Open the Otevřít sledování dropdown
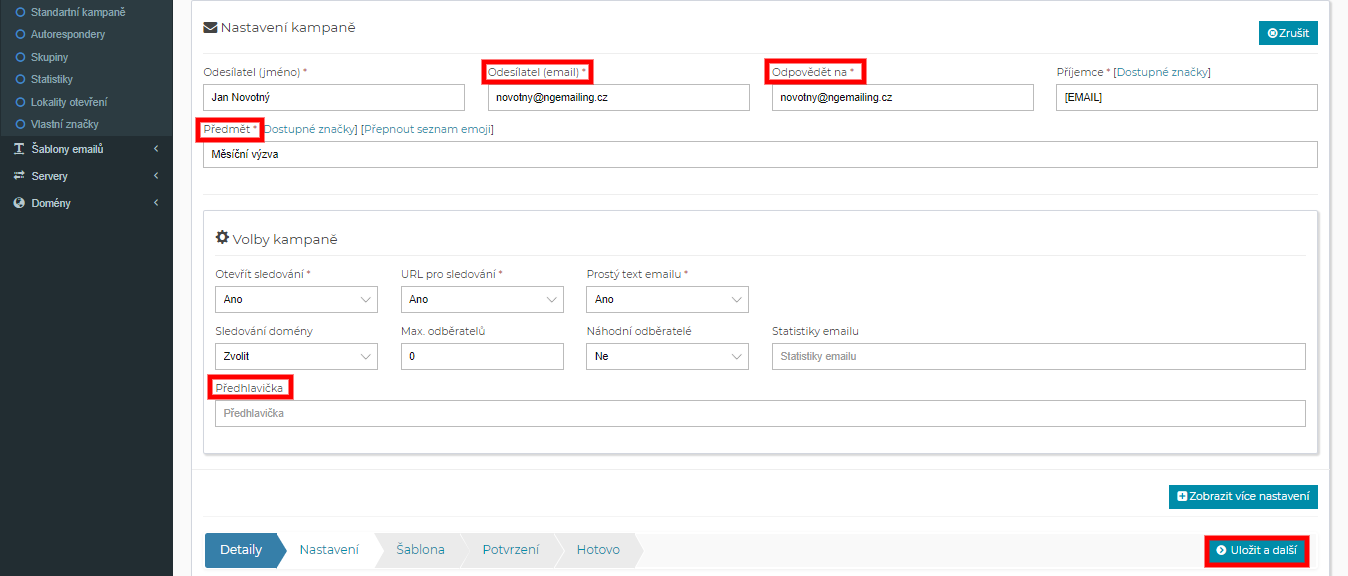The image size is (1348, 576). (296, 299)
